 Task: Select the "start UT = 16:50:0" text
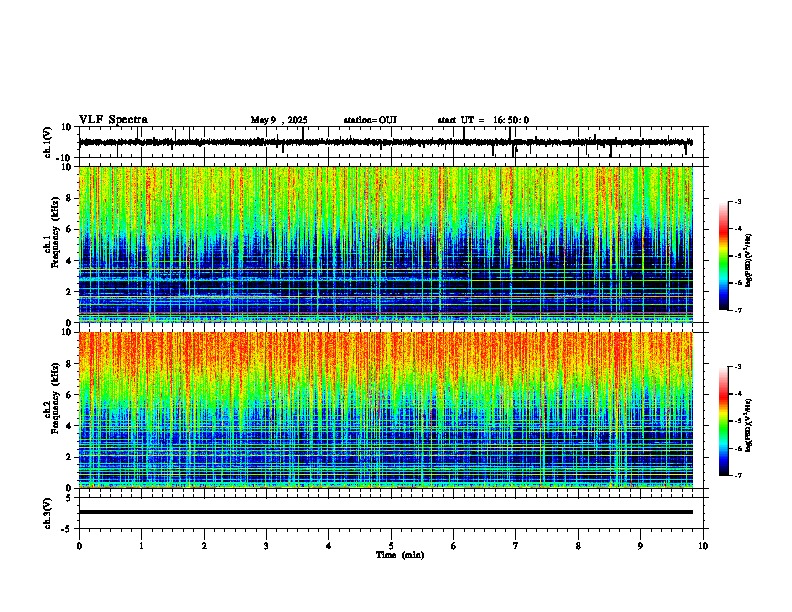click(x=483, y=120)
